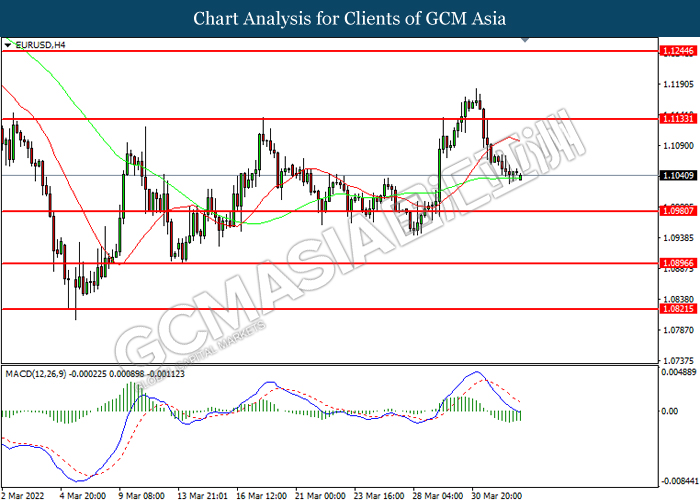Click the 1.08966 red price label
700x500 pixels.
(678, 263)
